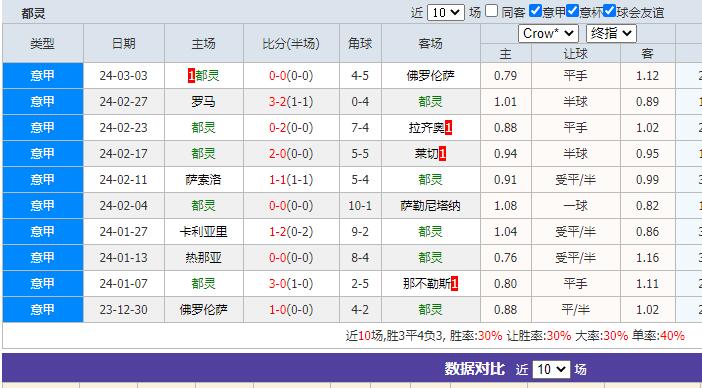Click the 1-2(0-2) score
This screenshot has height=388, width=702.
click(x=291, y=231)
